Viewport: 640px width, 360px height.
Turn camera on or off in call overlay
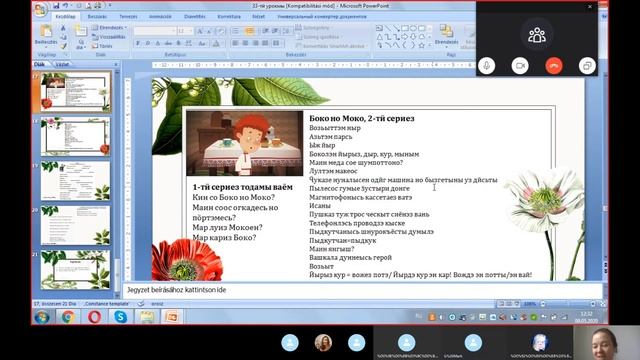point(520,66)
